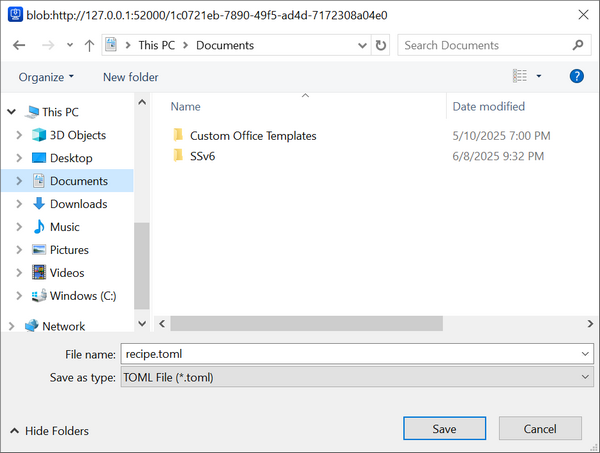Image resolution: width=600 pixels, height=453 pixels.
Task: Click the horizontal scrollbar thumb
Action: pyautogui.click(x=307, y=324)
